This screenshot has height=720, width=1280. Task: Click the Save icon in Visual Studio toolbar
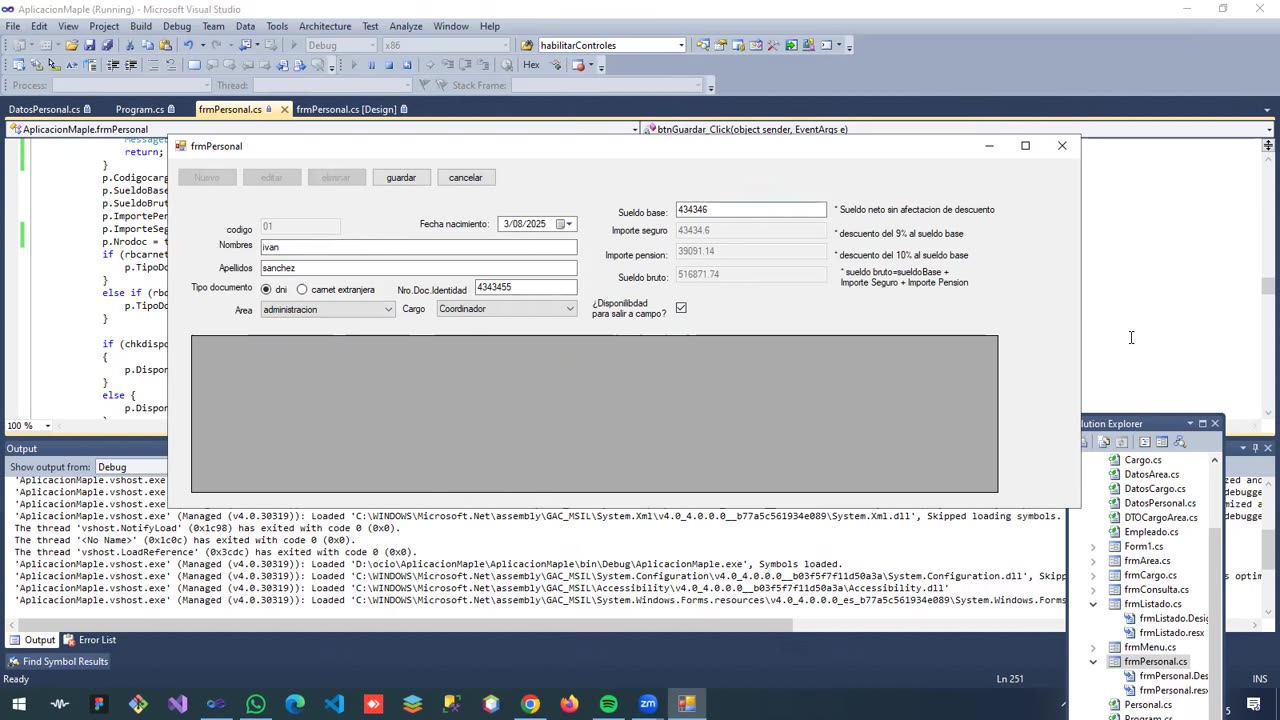[x=90, y=45]
